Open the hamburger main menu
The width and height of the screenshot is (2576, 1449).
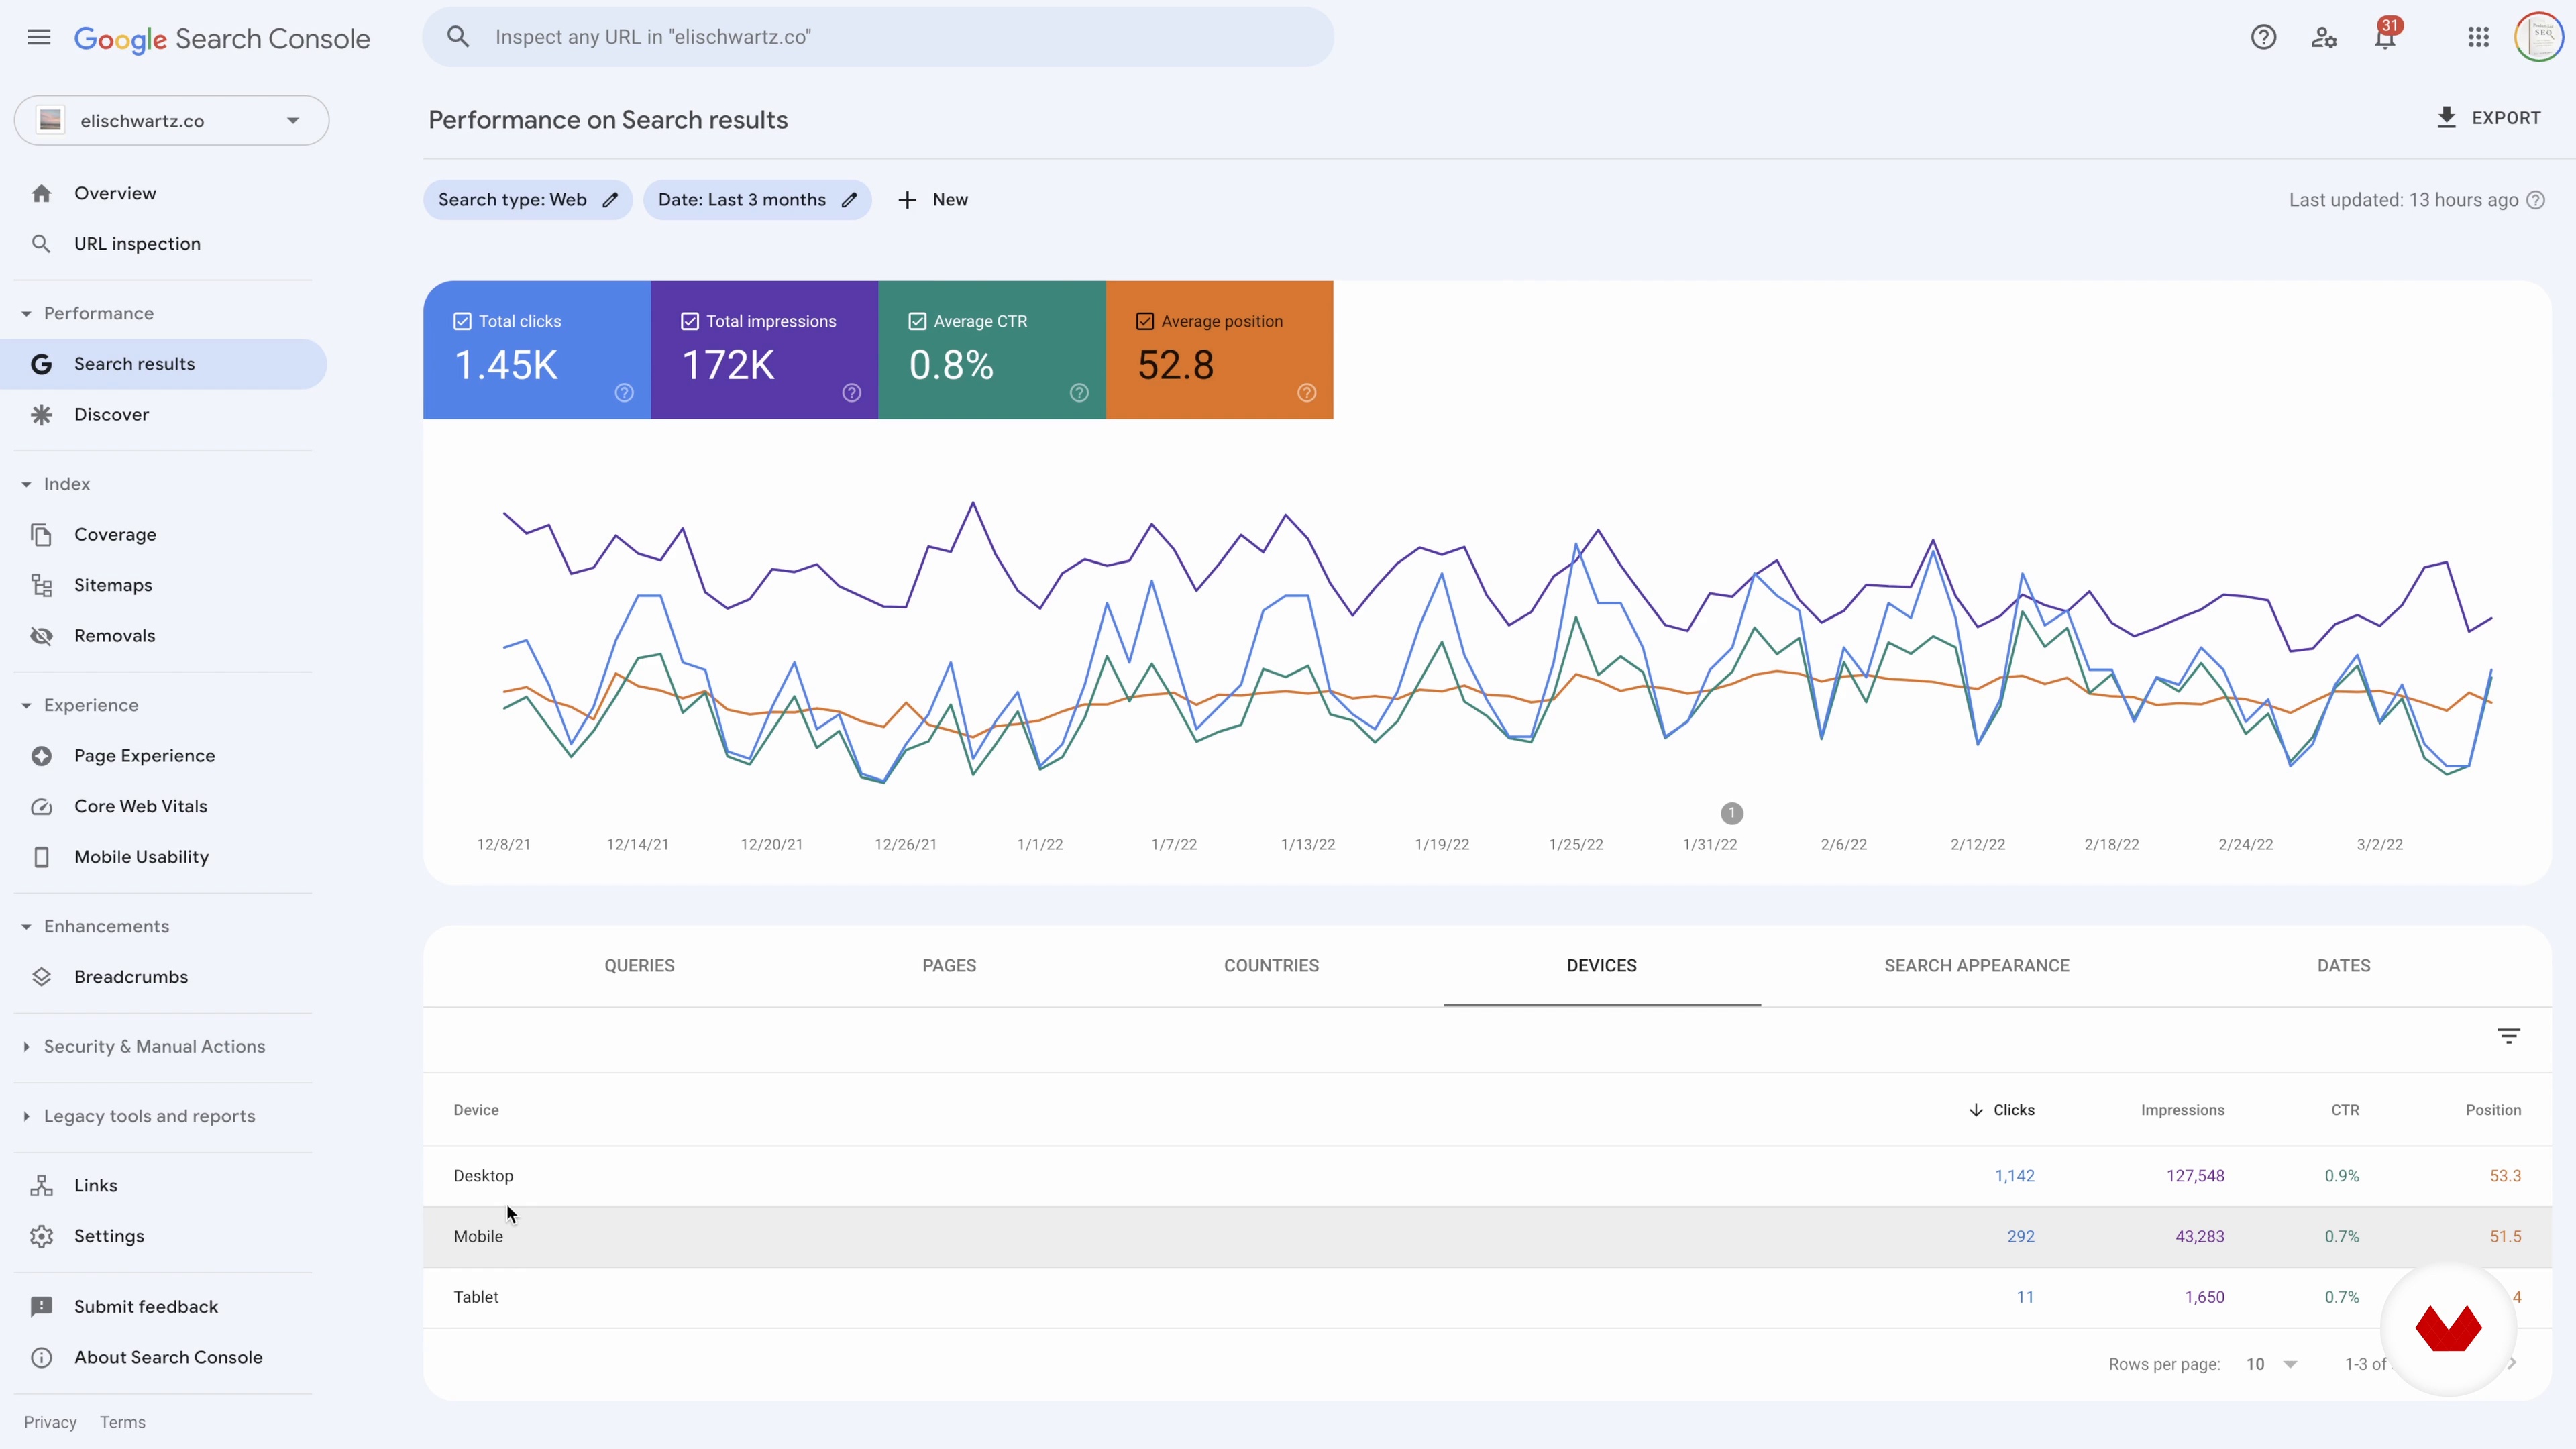tap(39, 38)
